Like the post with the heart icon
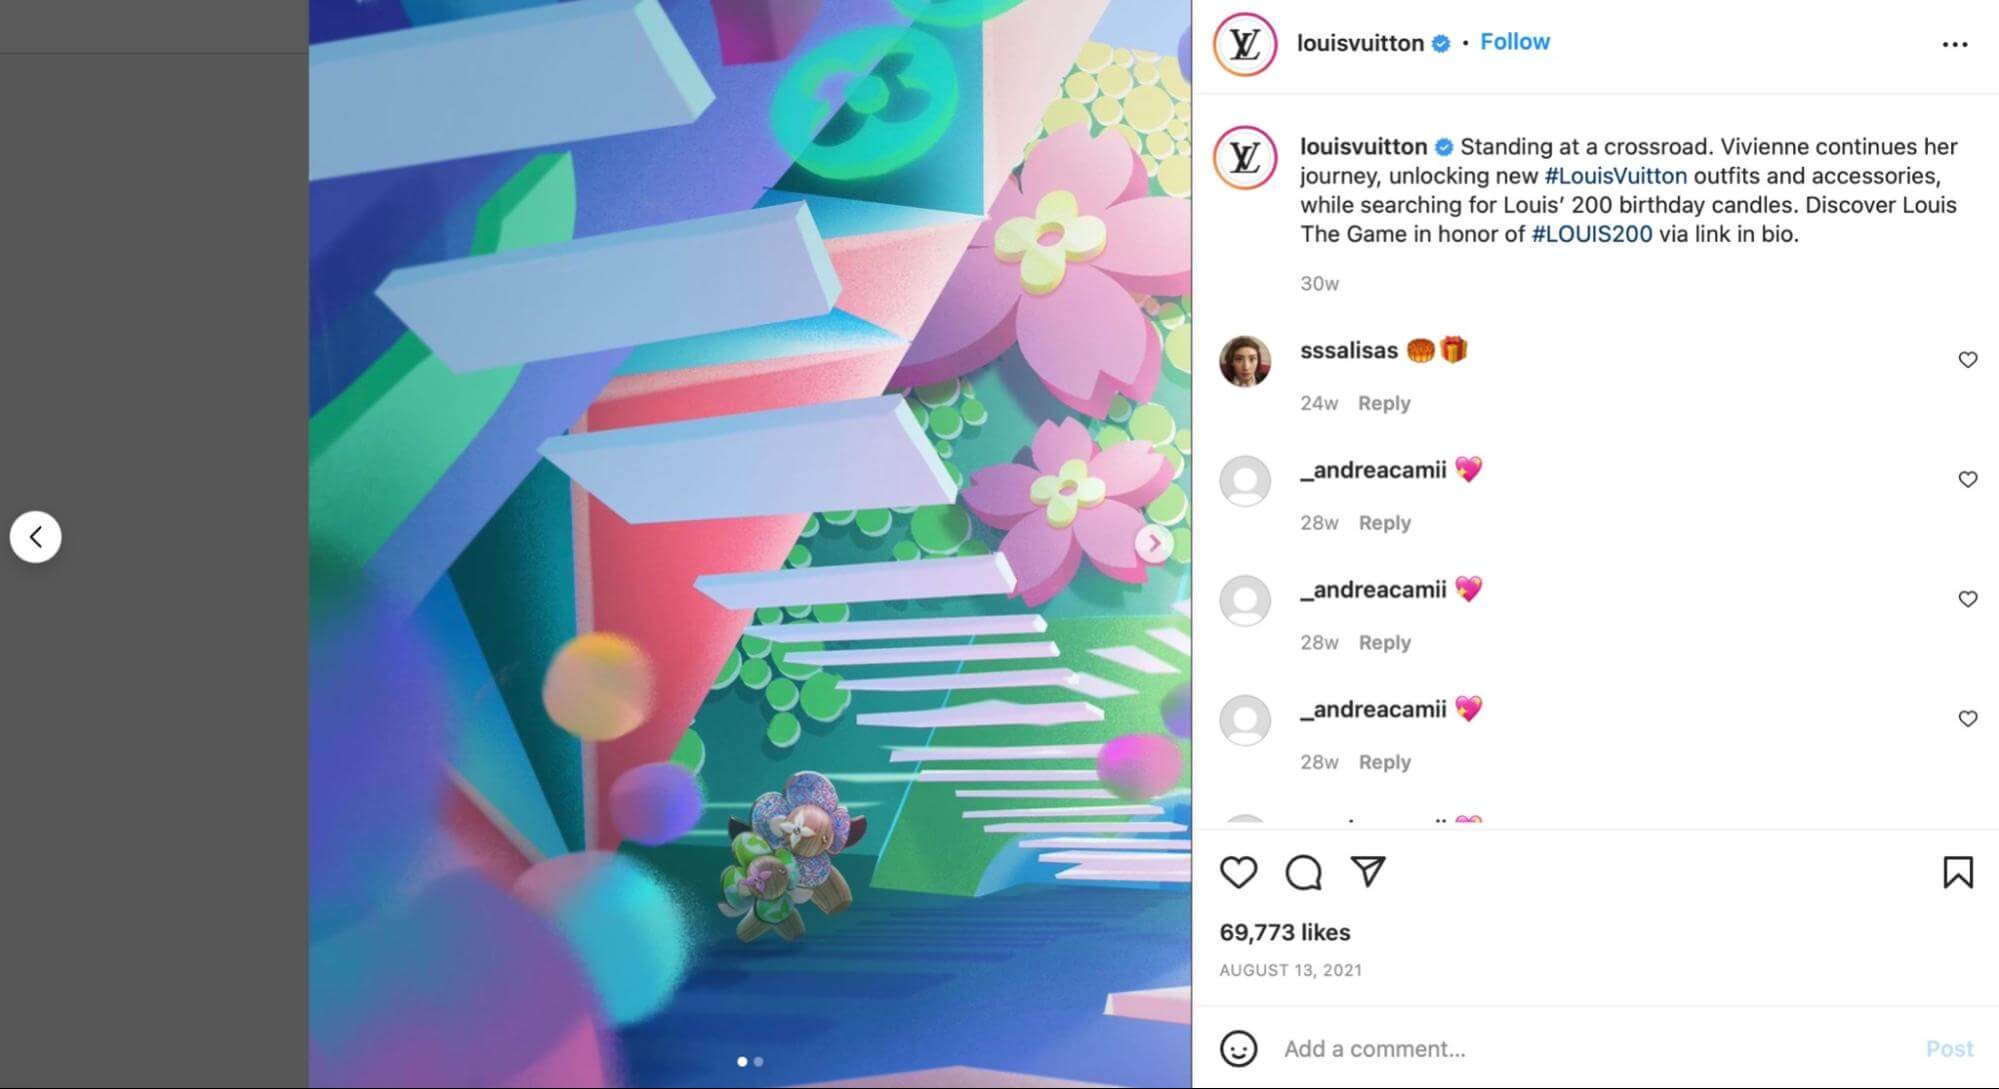Screen dimensions: 1999x1089 click(1238, 872)
